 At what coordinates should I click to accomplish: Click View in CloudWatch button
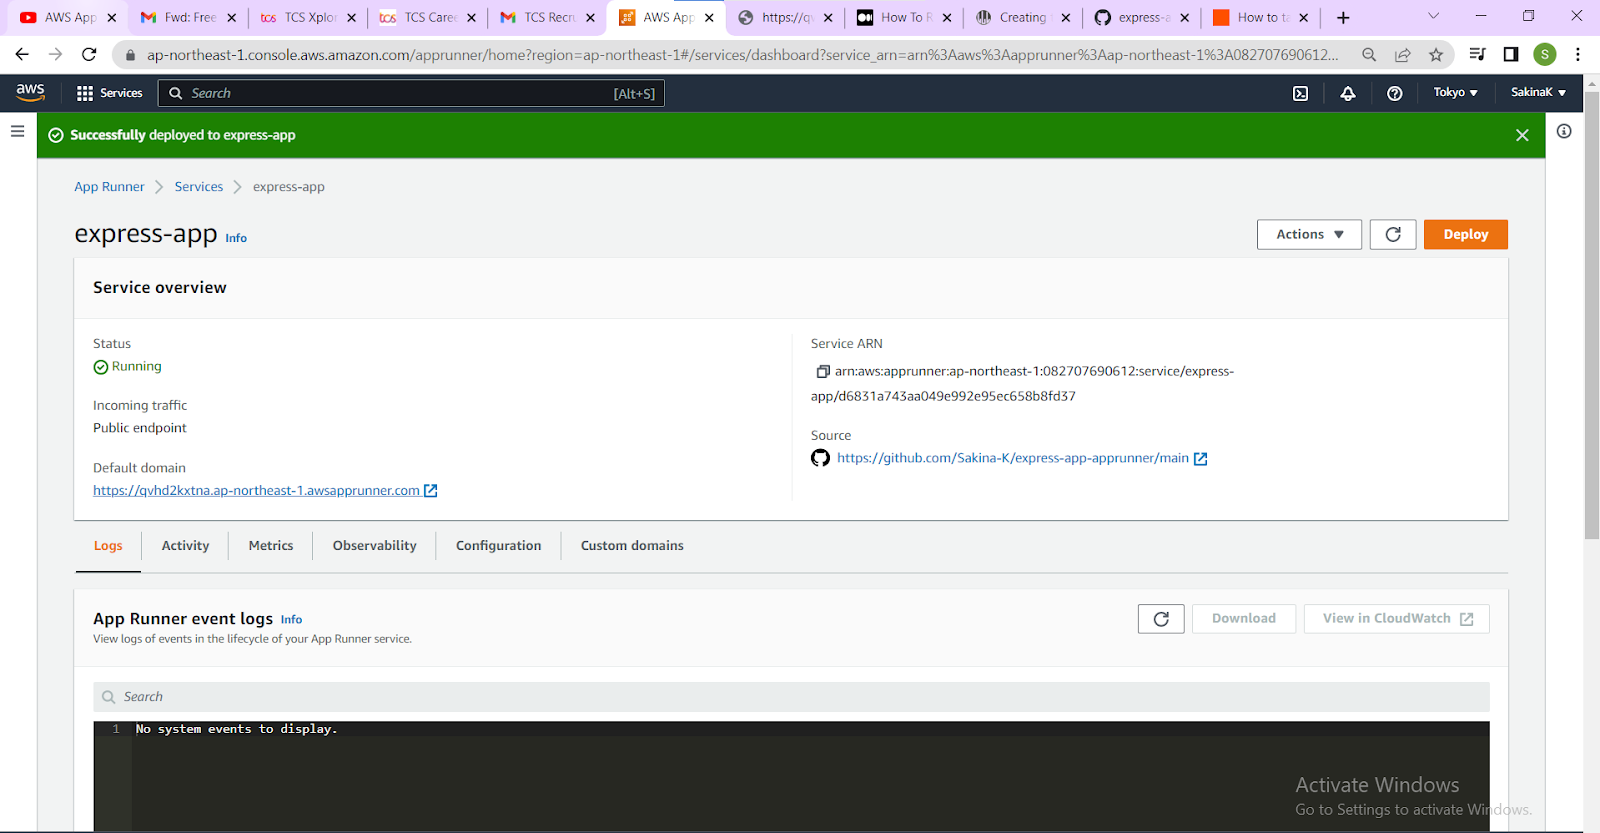click(x=1397, y=619)
